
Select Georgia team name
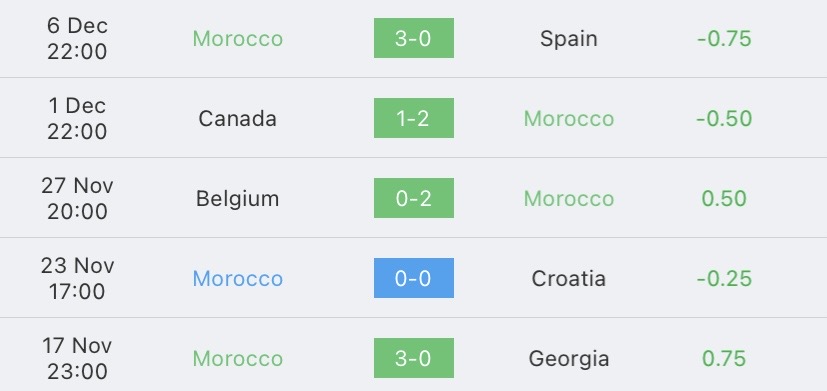click(569, 359)
